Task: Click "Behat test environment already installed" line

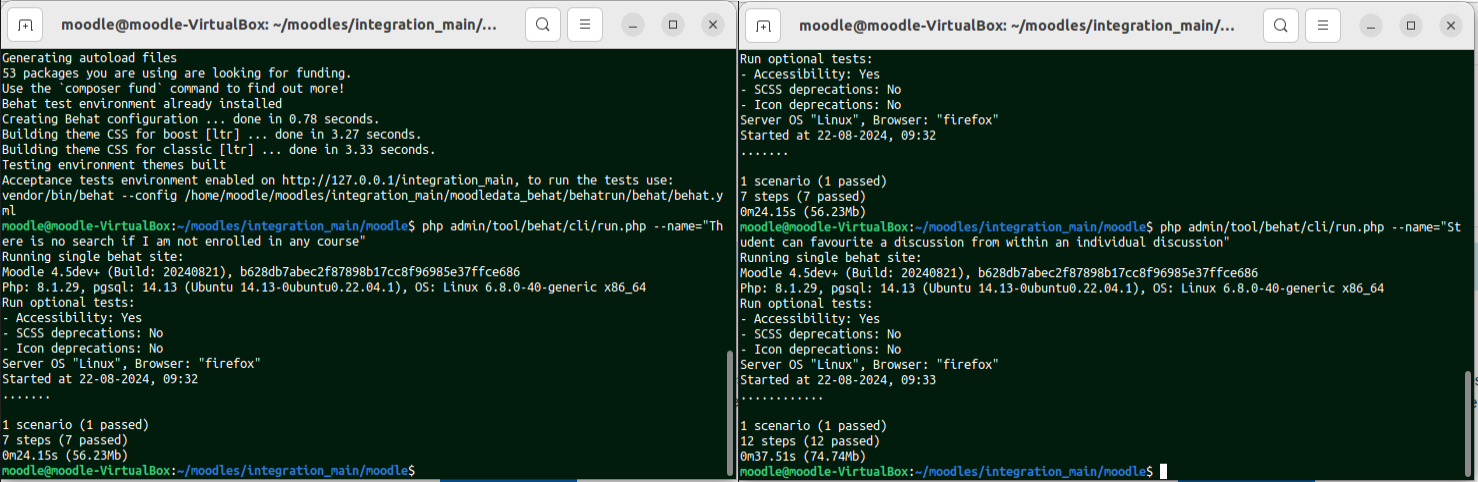Action: pyautogui.click(x=142, y=103)
